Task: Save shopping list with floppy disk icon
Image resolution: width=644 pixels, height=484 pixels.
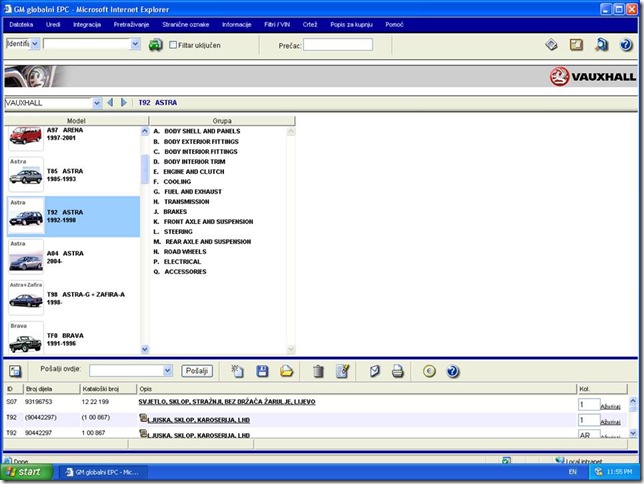Action: tap(262, 371)
